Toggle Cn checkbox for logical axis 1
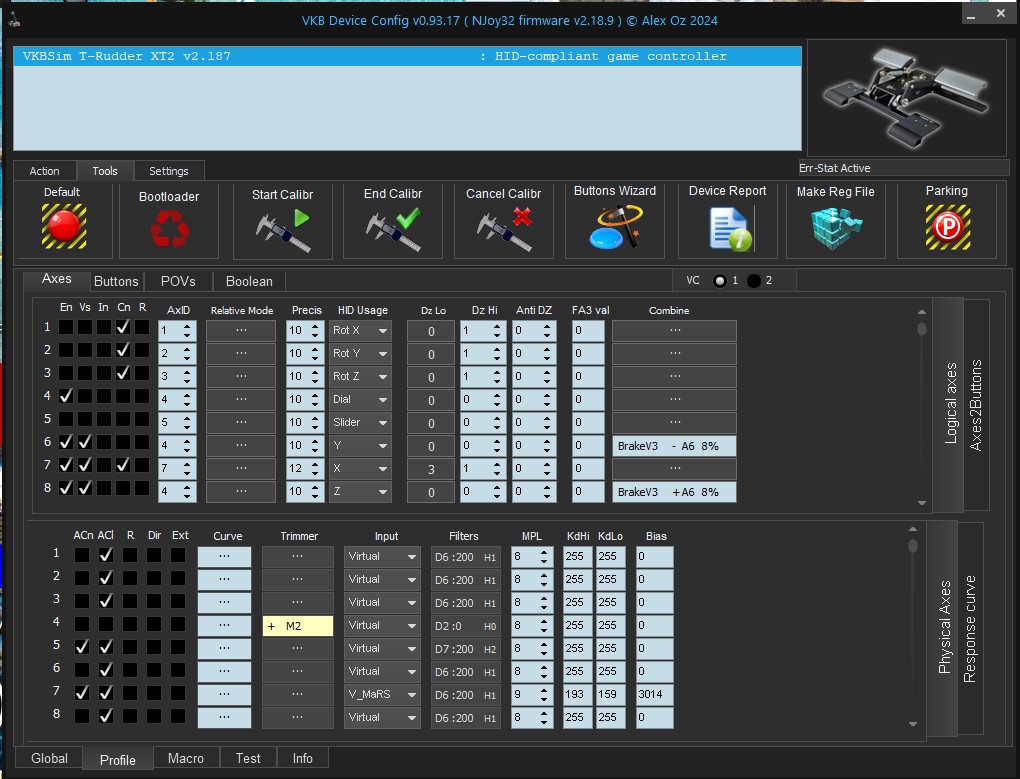Screen dimensions: 1020x779 coord(123,327)
